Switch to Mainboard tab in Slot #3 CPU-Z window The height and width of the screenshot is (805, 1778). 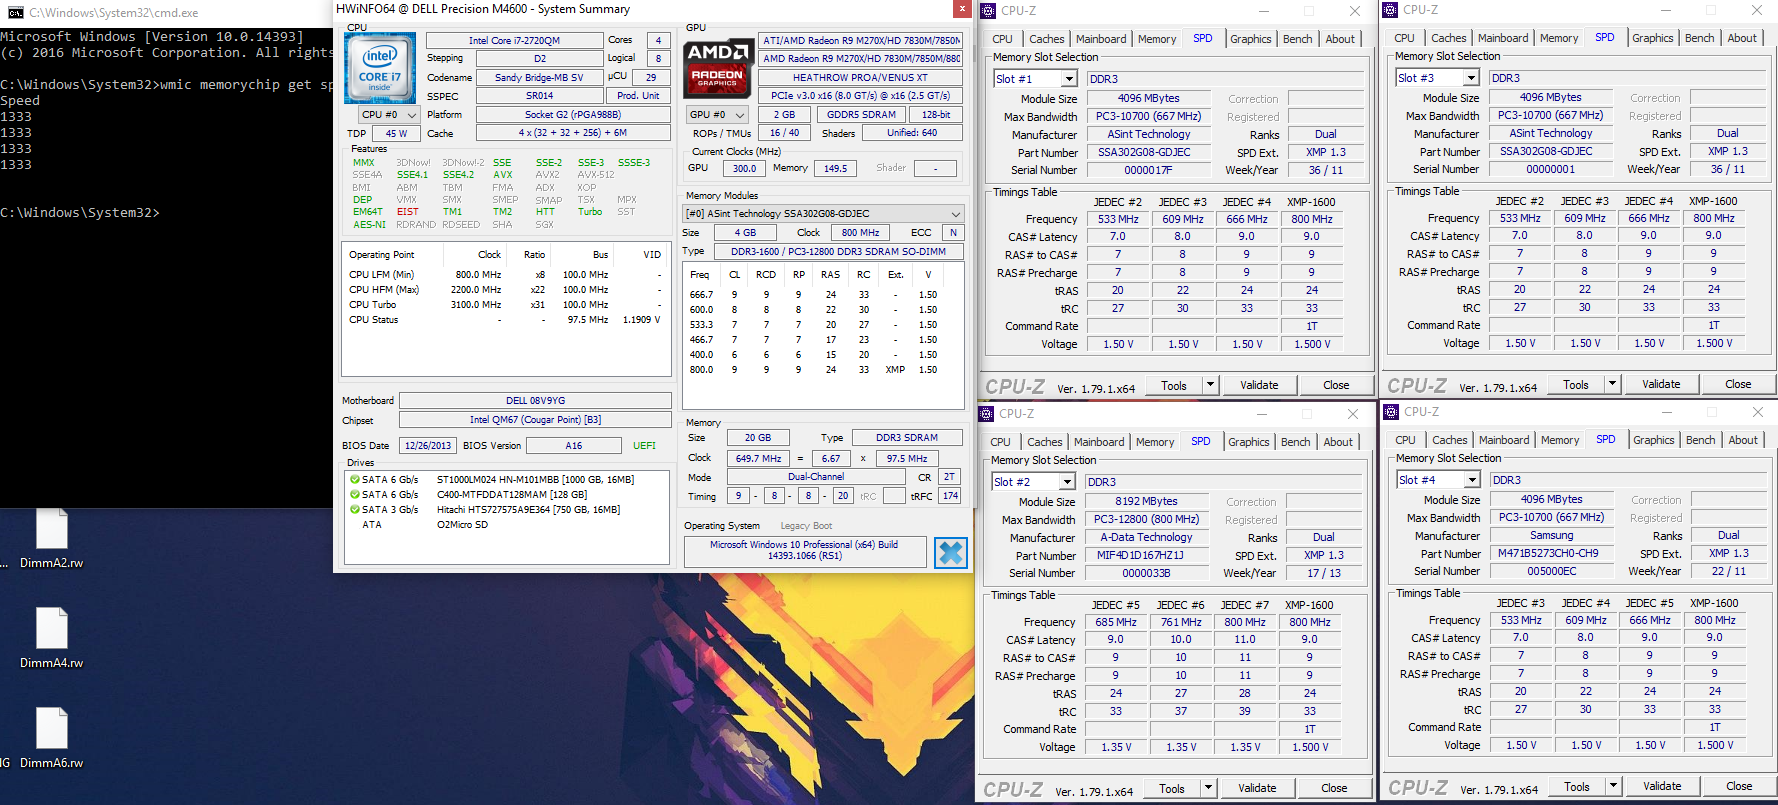click(1503, 38)
